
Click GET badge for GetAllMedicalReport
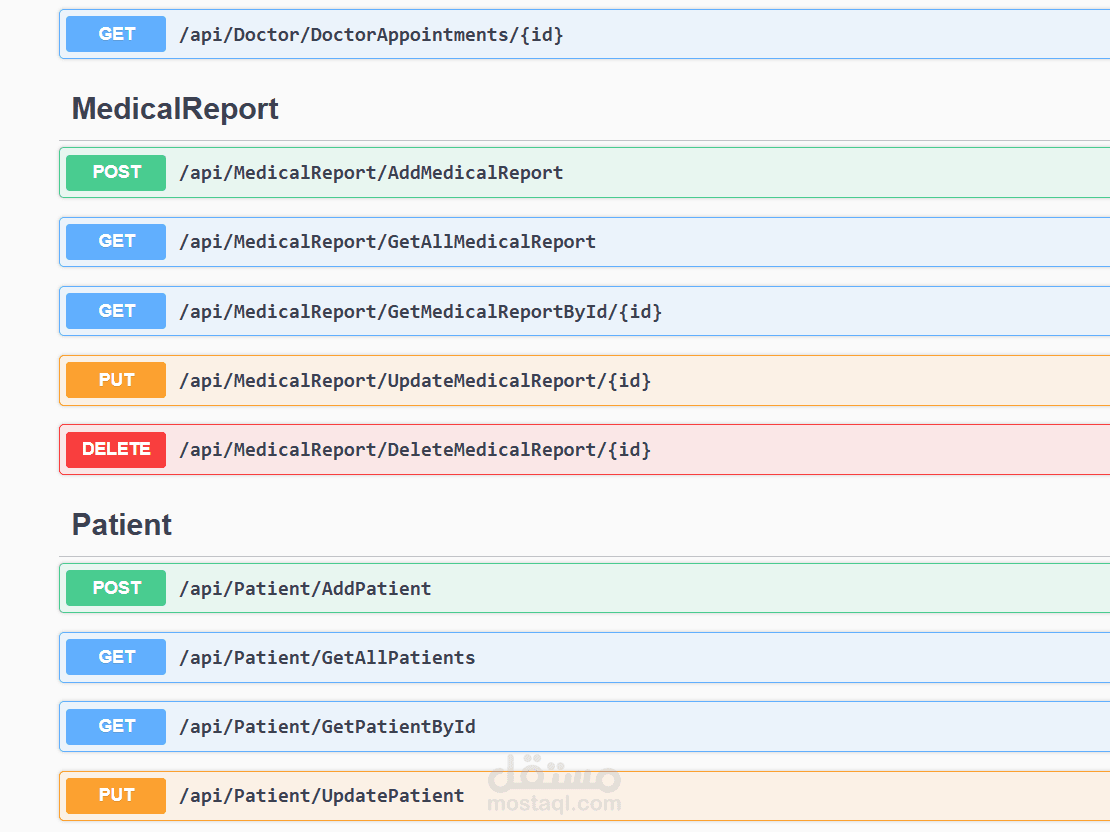pos(116,241)
